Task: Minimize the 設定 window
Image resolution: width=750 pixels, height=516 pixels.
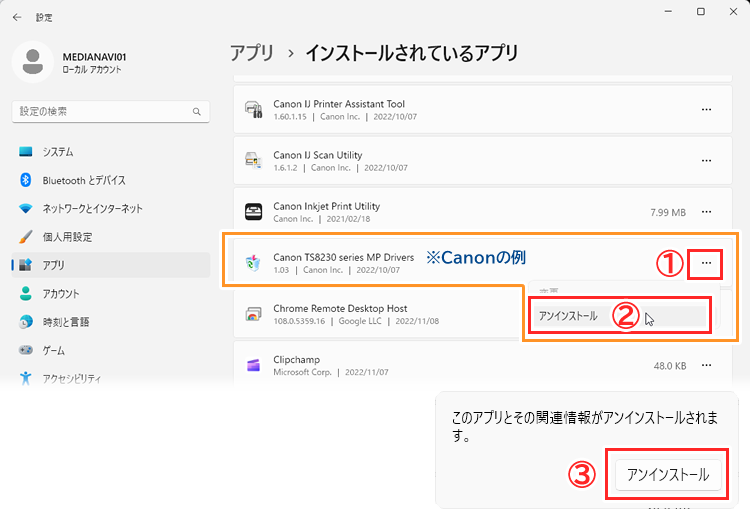Action: click(x=668, y=11)
